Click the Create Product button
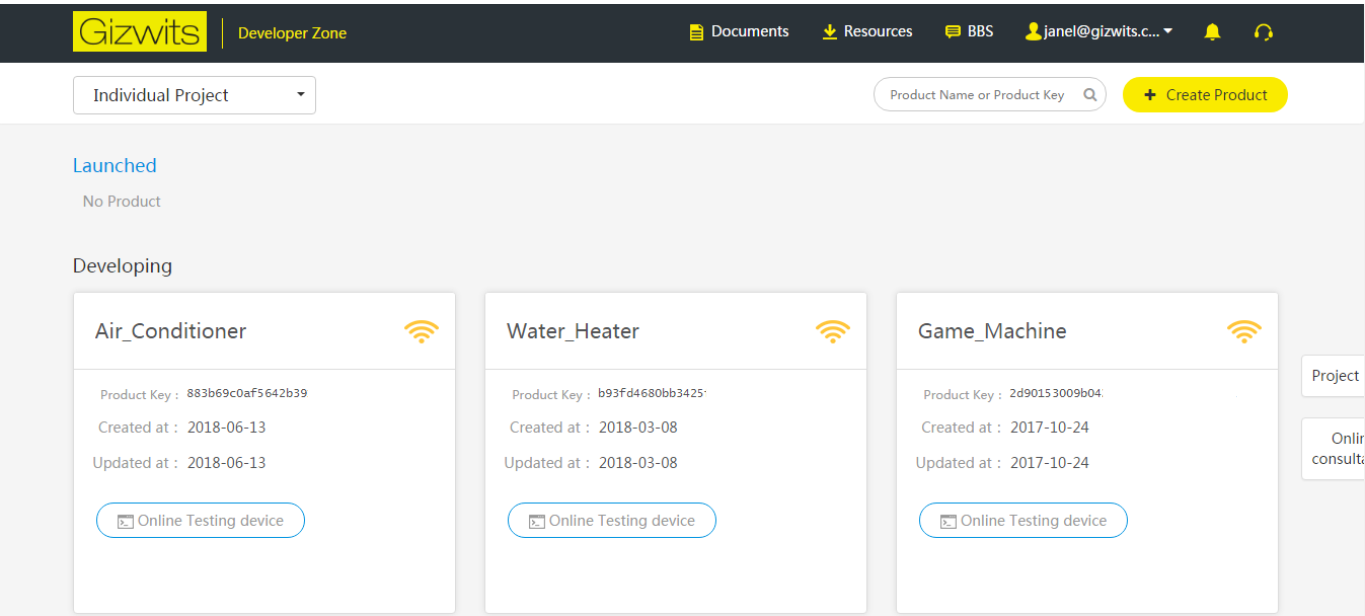Screen dimensions: 1365x616 (x=1205, y=95)
